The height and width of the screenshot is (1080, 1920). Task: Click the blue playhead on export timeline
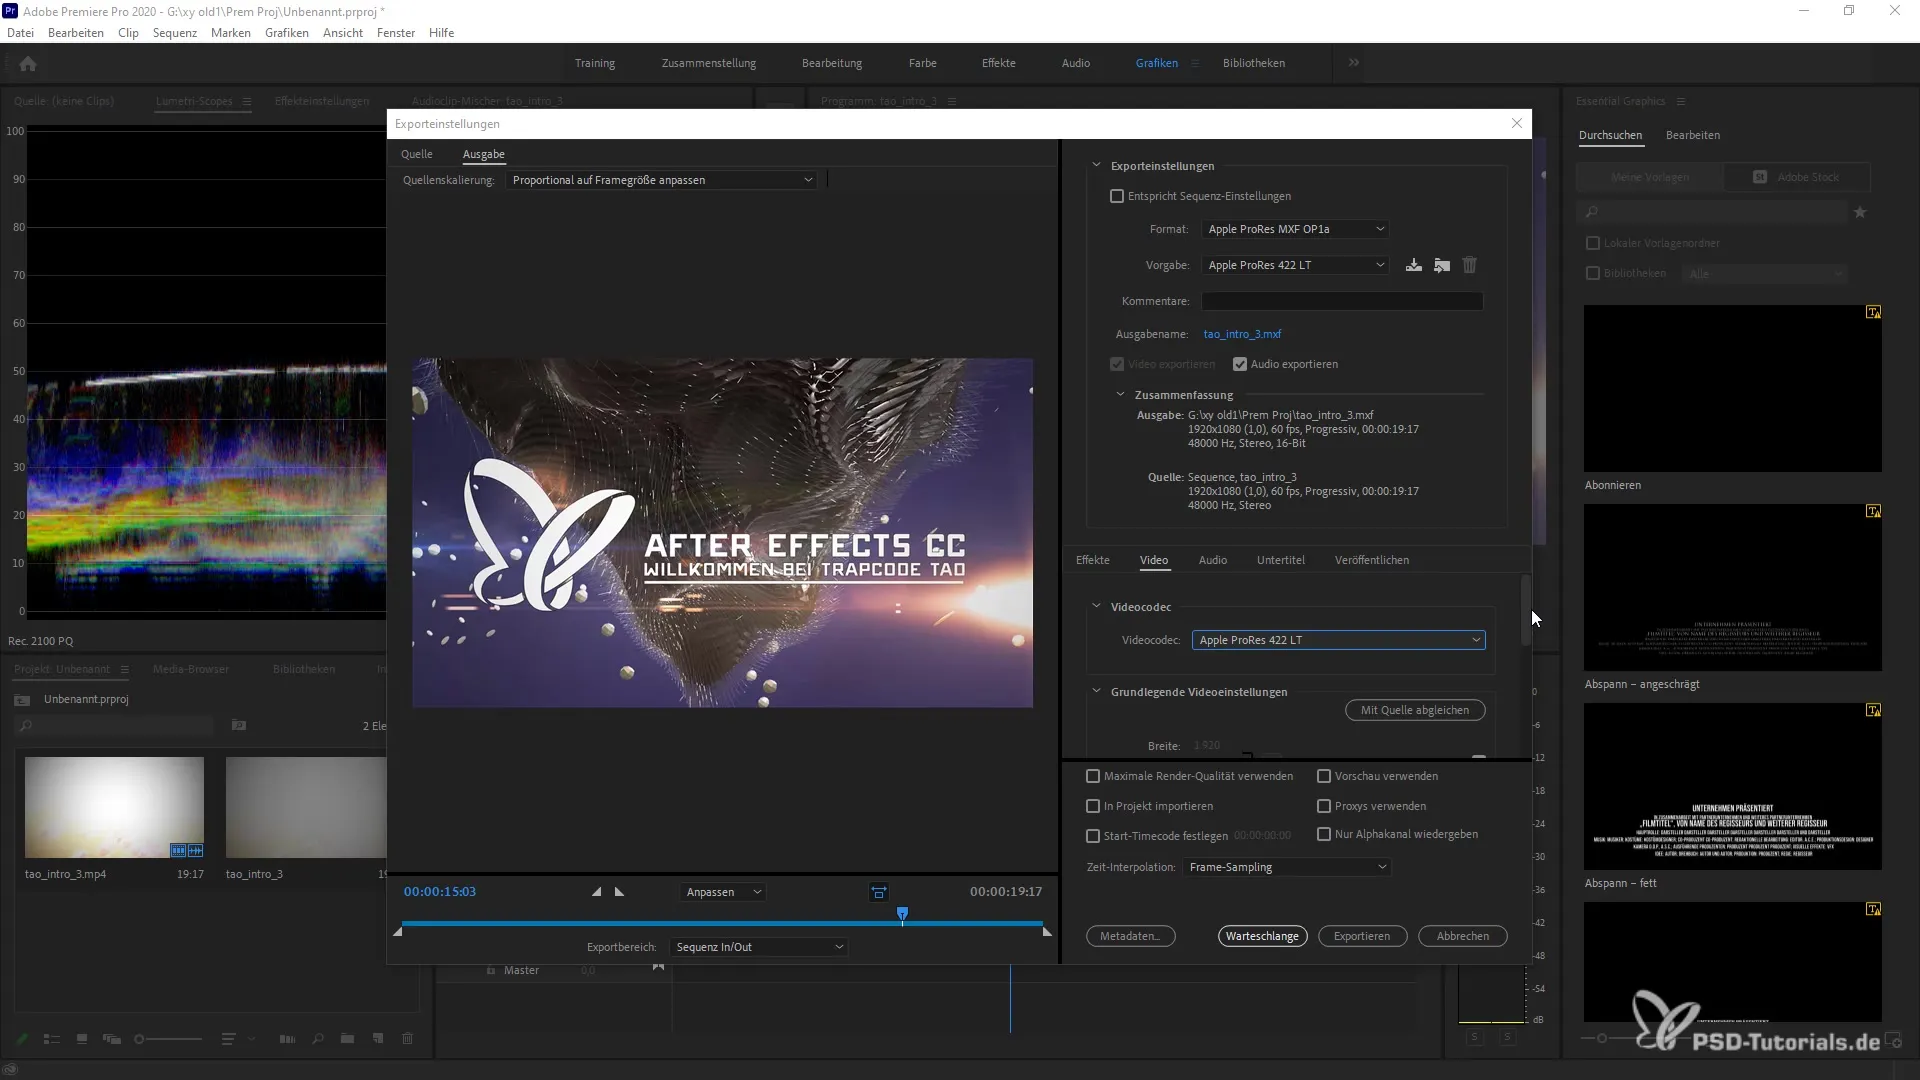(902, 914)
